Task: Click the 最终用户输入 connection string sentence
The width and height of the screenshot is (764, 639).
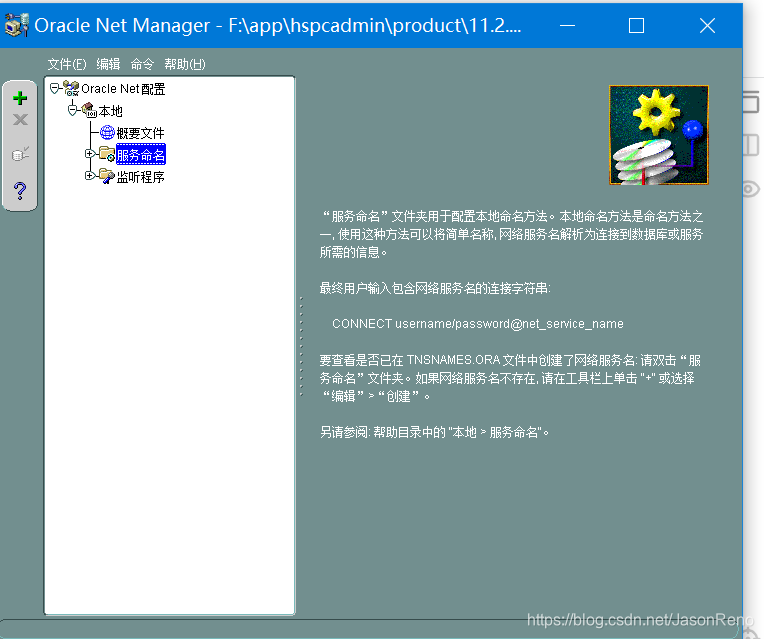Action: point(435,288)
